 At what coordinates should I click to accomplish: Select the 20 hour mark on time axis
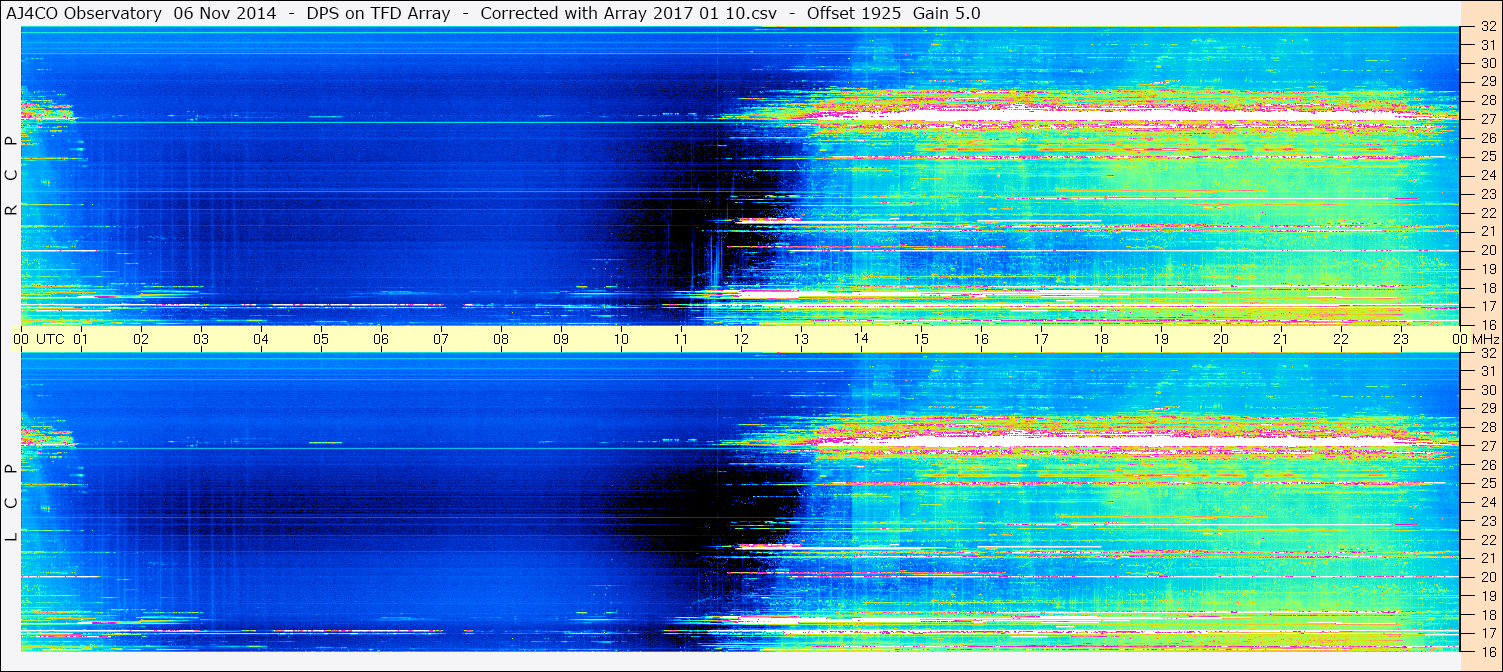[1221, 339]
